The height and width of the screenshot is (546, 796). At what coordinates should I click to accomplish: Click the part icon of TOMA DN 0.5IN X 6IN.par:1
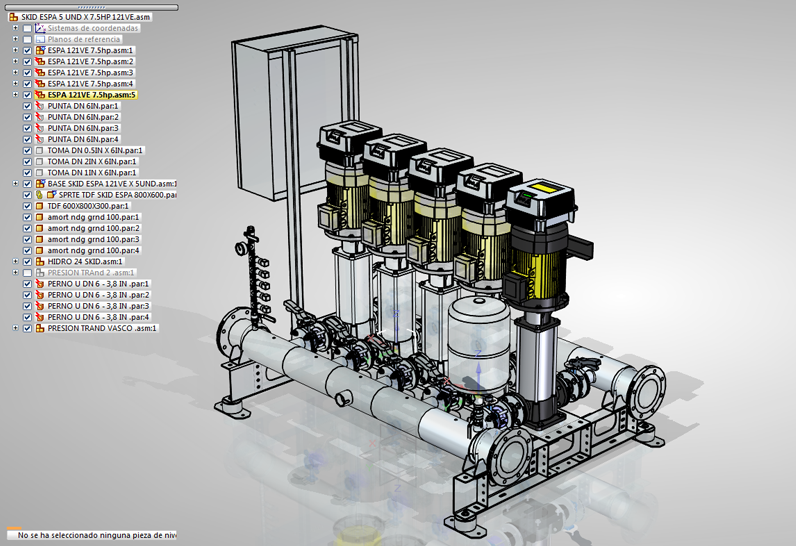point(40,151)
